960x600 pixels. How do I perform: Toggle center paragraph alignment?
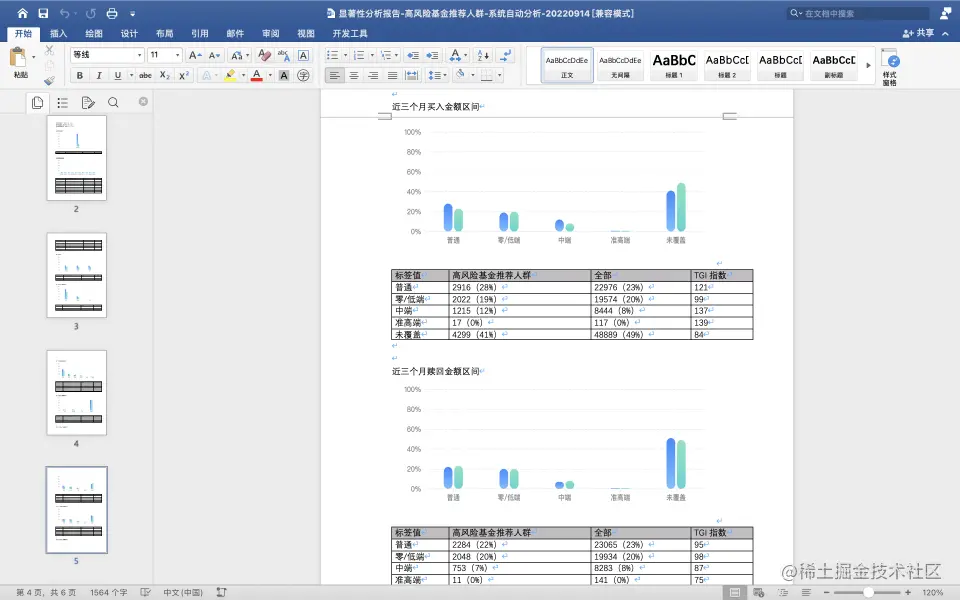click(353, 75)
